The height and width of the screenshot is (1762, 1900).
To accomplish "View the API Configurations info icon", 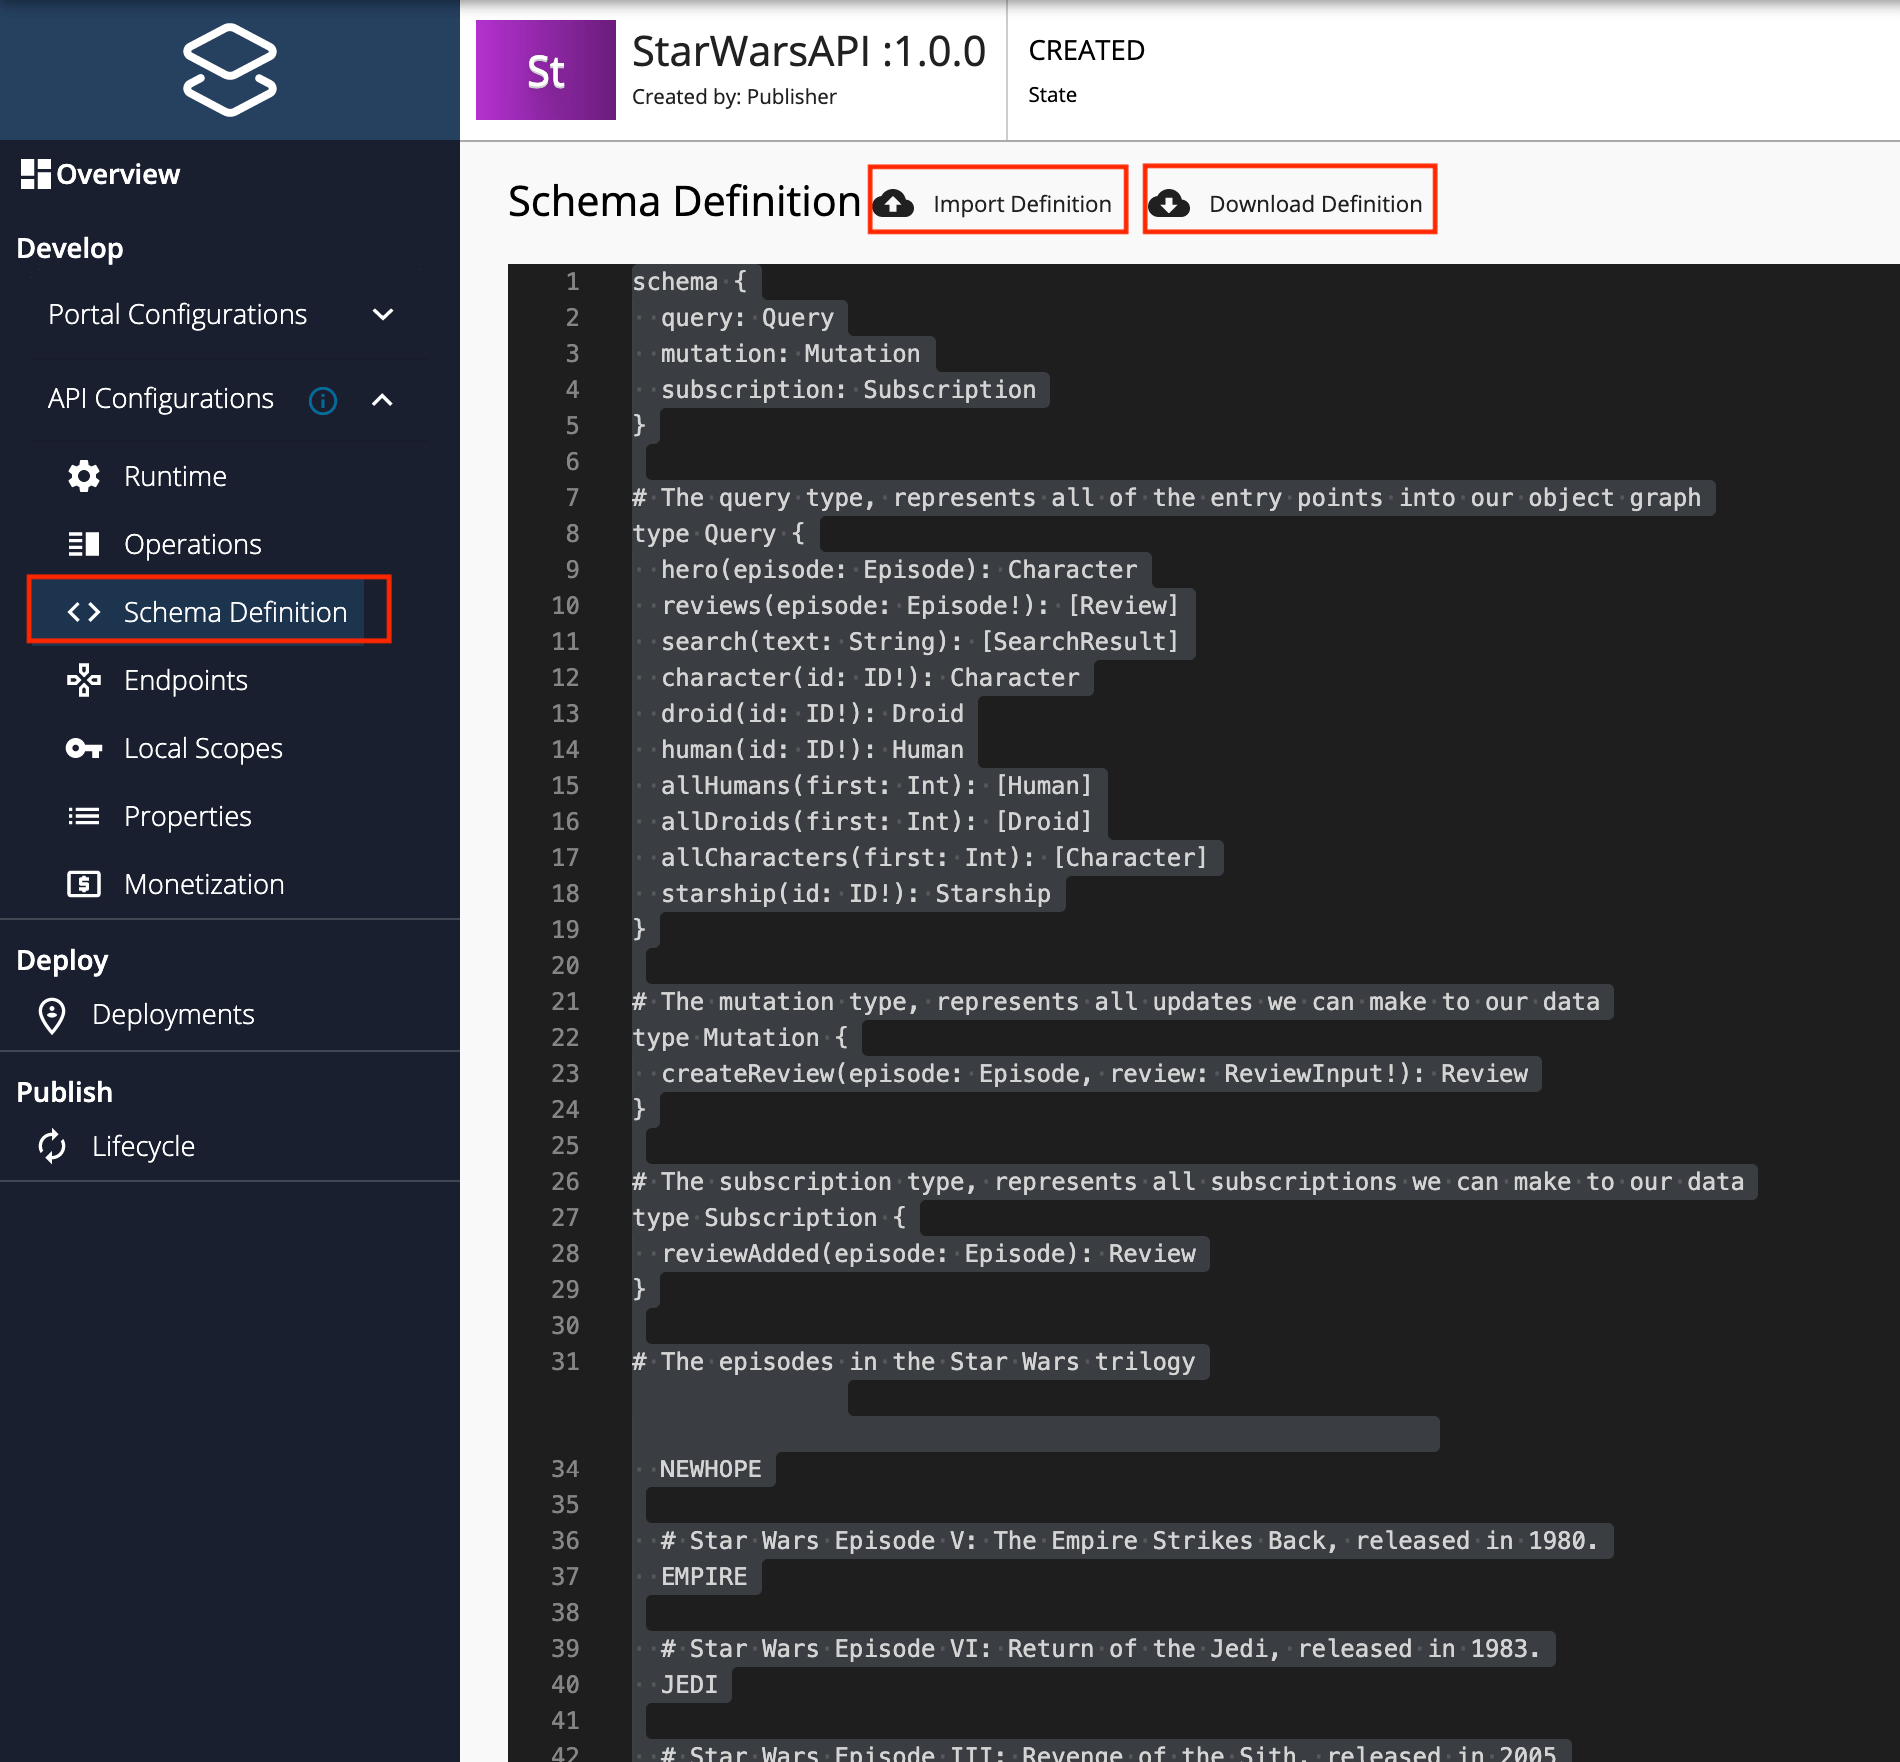I will coord(322,400).
